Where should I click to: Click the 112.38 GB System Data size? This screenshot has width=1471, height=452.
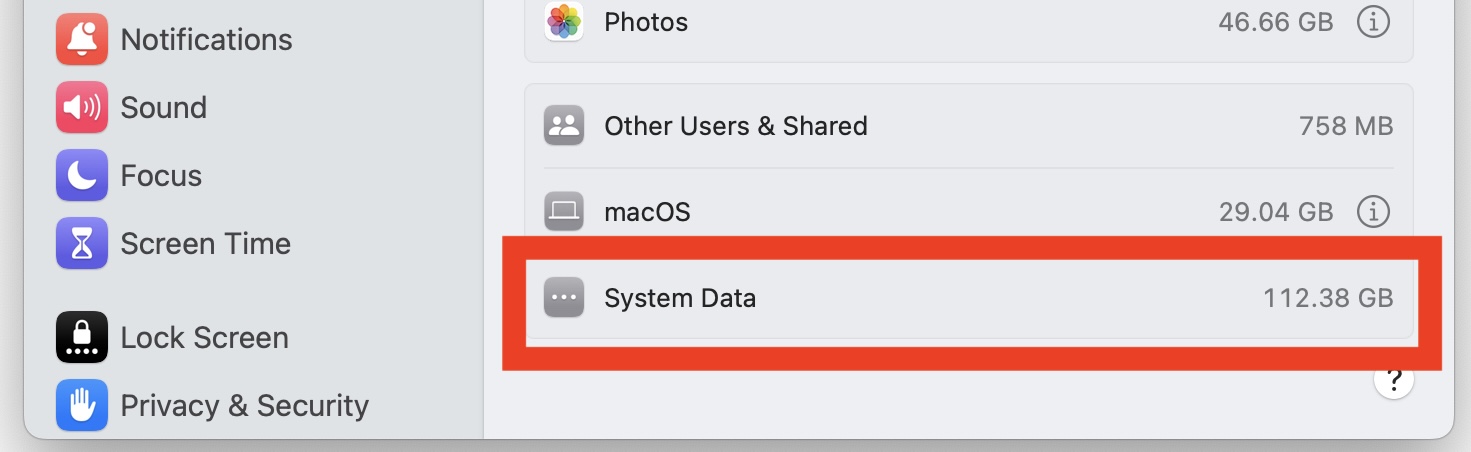(1327, 298)
